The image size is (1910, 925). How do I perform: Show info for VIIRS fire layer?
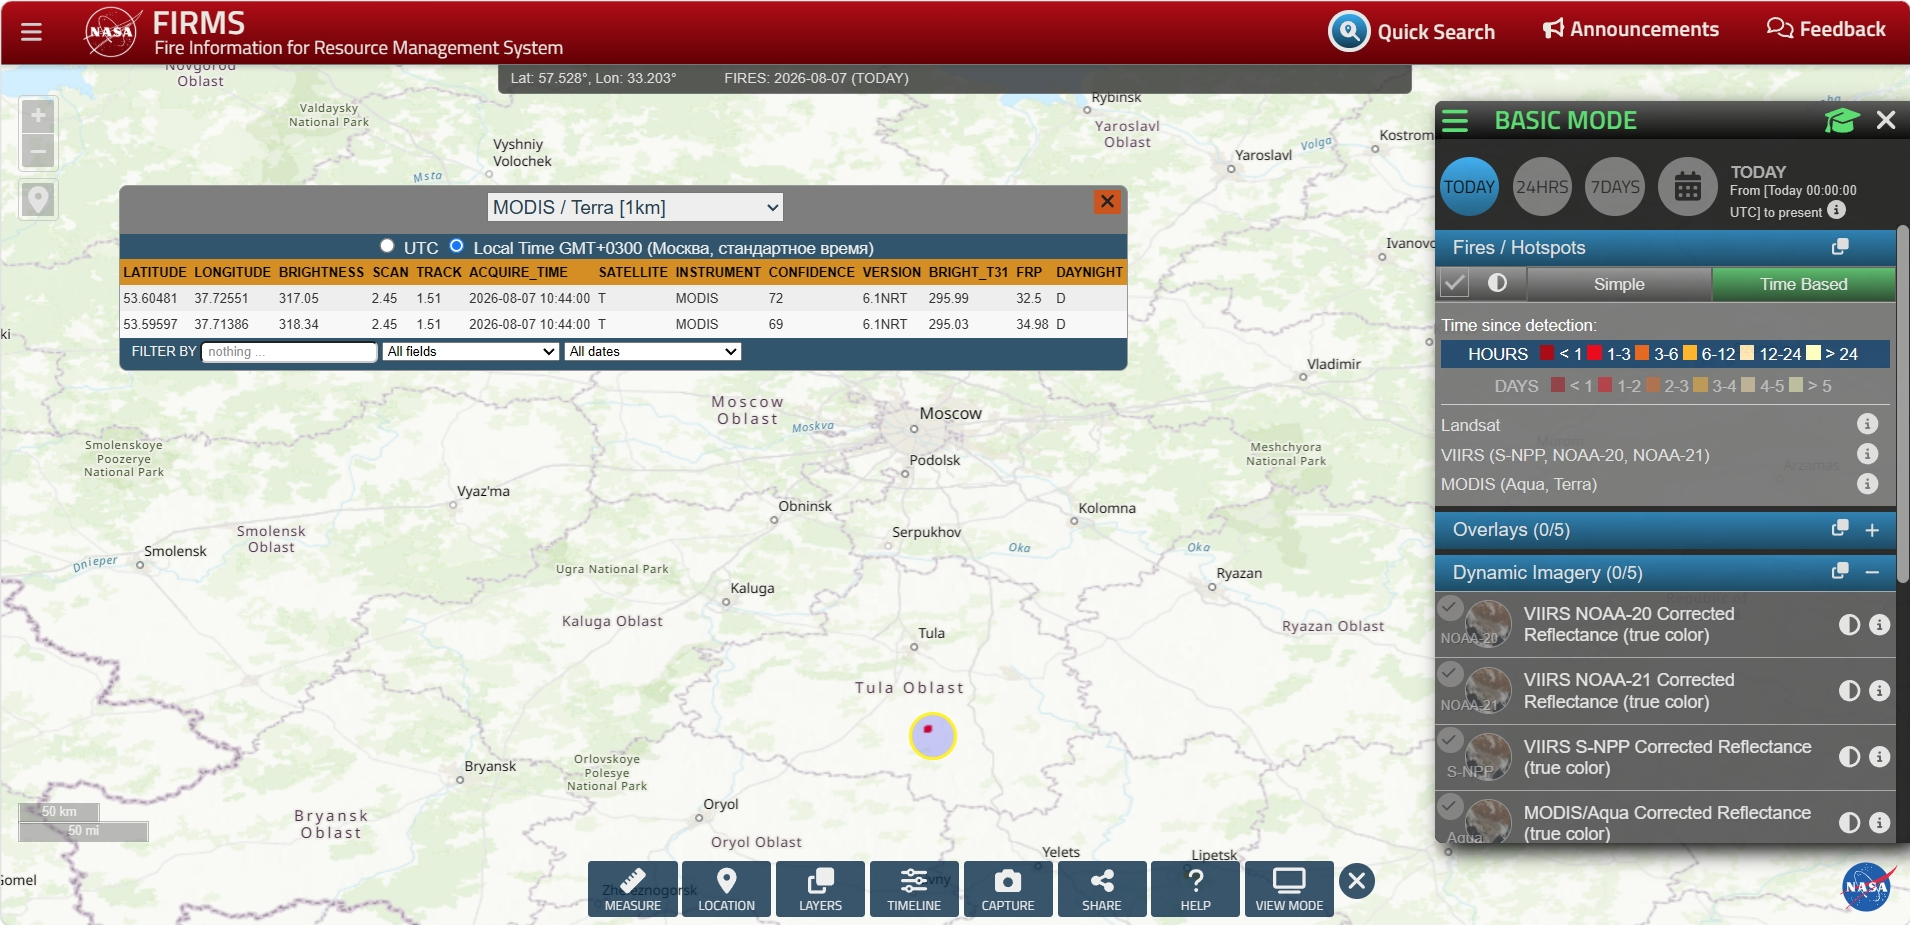[x=1867, y=454]
